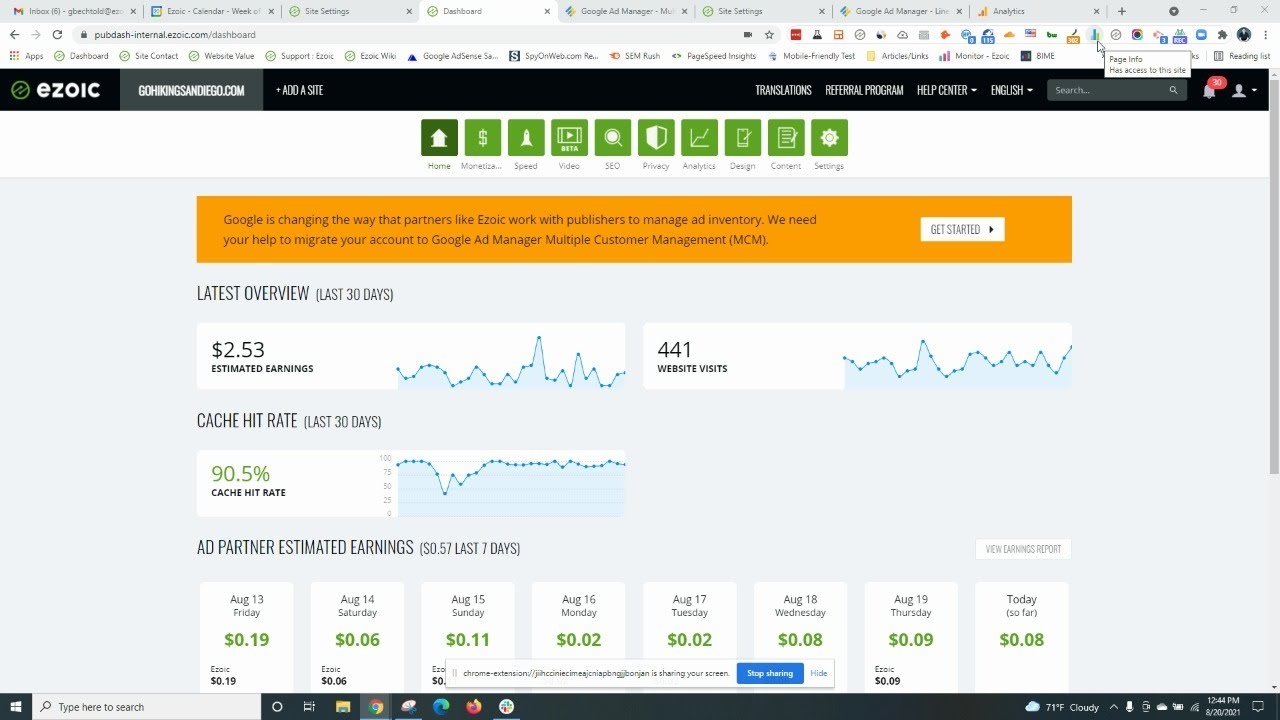The width and height of the screenshot is (1280, 720).
Task: Open Translations in top menu
Action: click(783, 90)
